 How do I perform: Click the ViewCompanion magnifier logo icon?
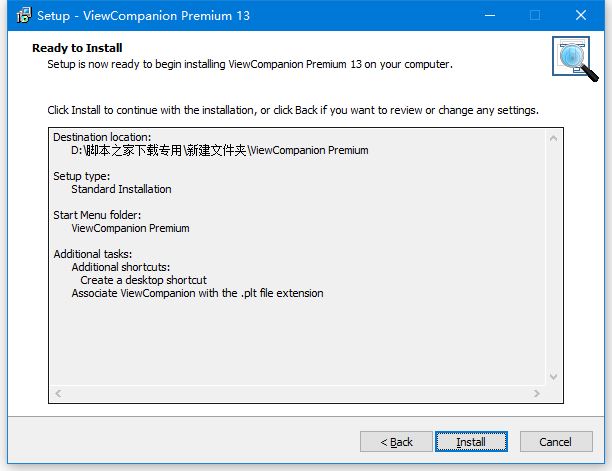[575, 59]
